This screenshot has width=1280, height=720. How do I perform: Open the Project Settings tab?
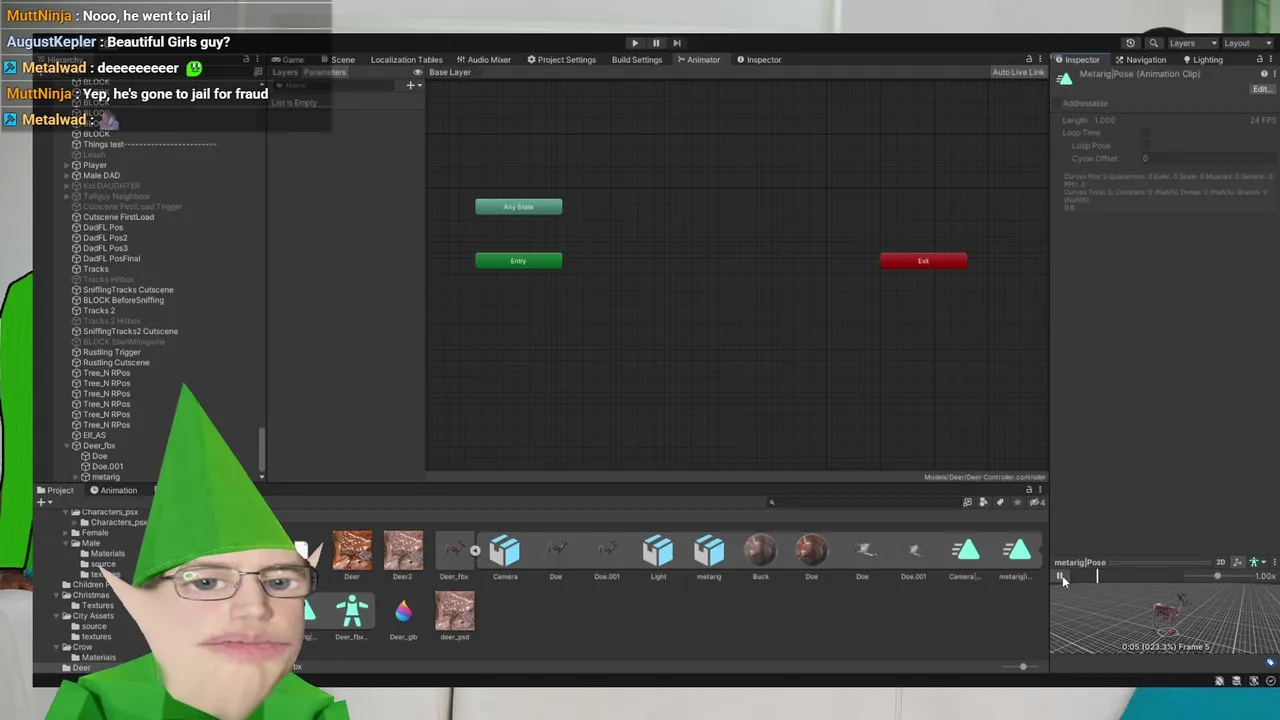click(561, 60)
